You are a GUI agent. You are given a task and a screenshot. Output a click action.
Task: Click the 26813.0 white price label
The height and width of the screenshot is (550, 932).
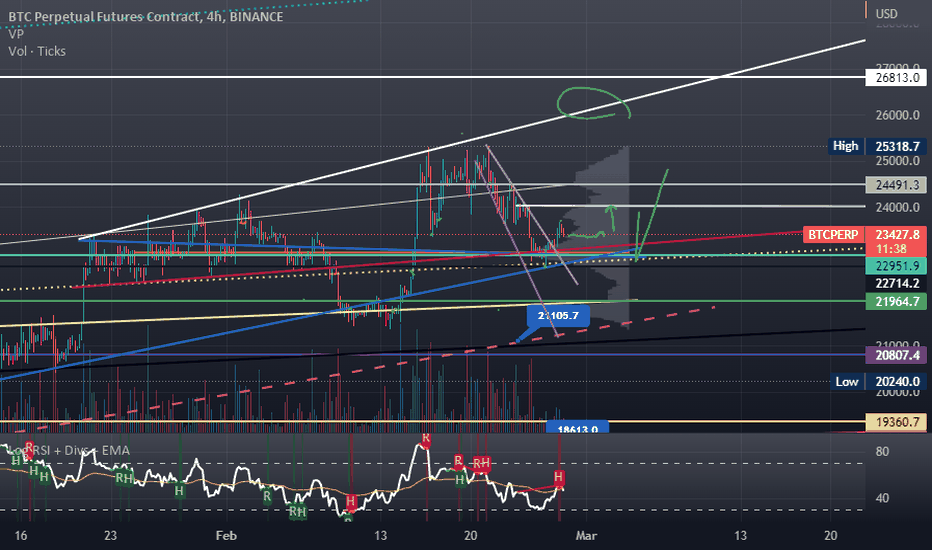(896, 77)
